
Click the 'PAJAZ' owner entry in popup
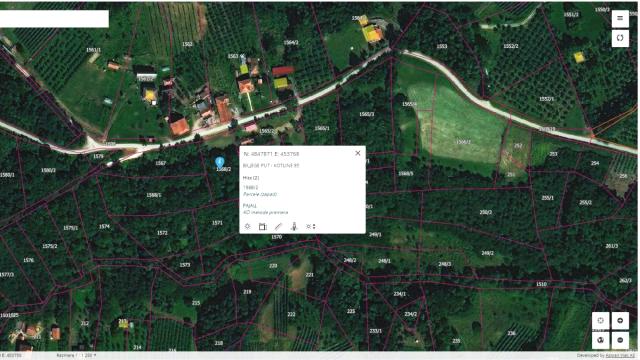pos(250,206)
